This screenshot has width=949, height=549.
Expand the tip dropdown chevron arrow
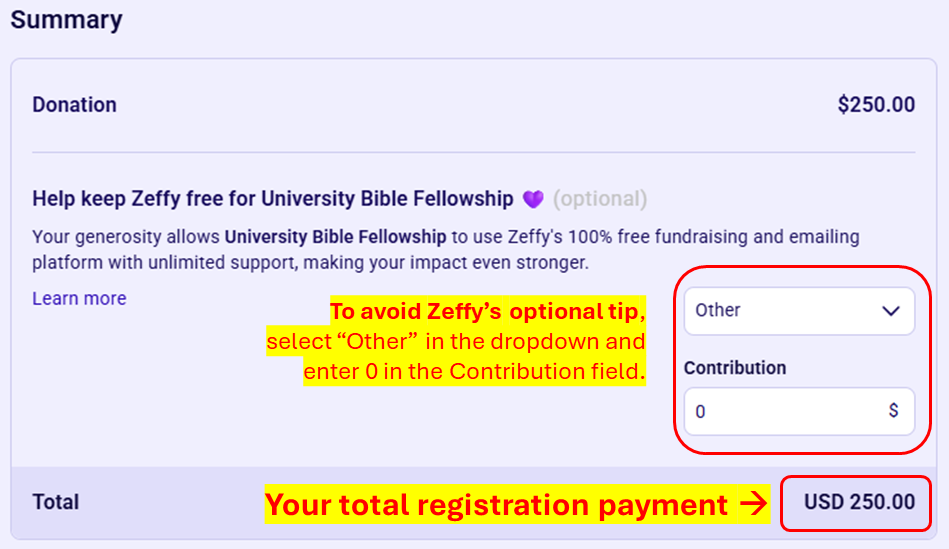tap(891, 311)
